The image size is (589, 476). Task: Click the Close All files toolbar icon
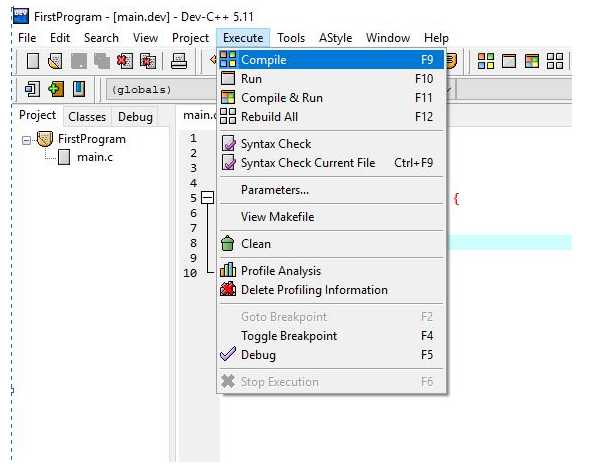pos(148,61)
